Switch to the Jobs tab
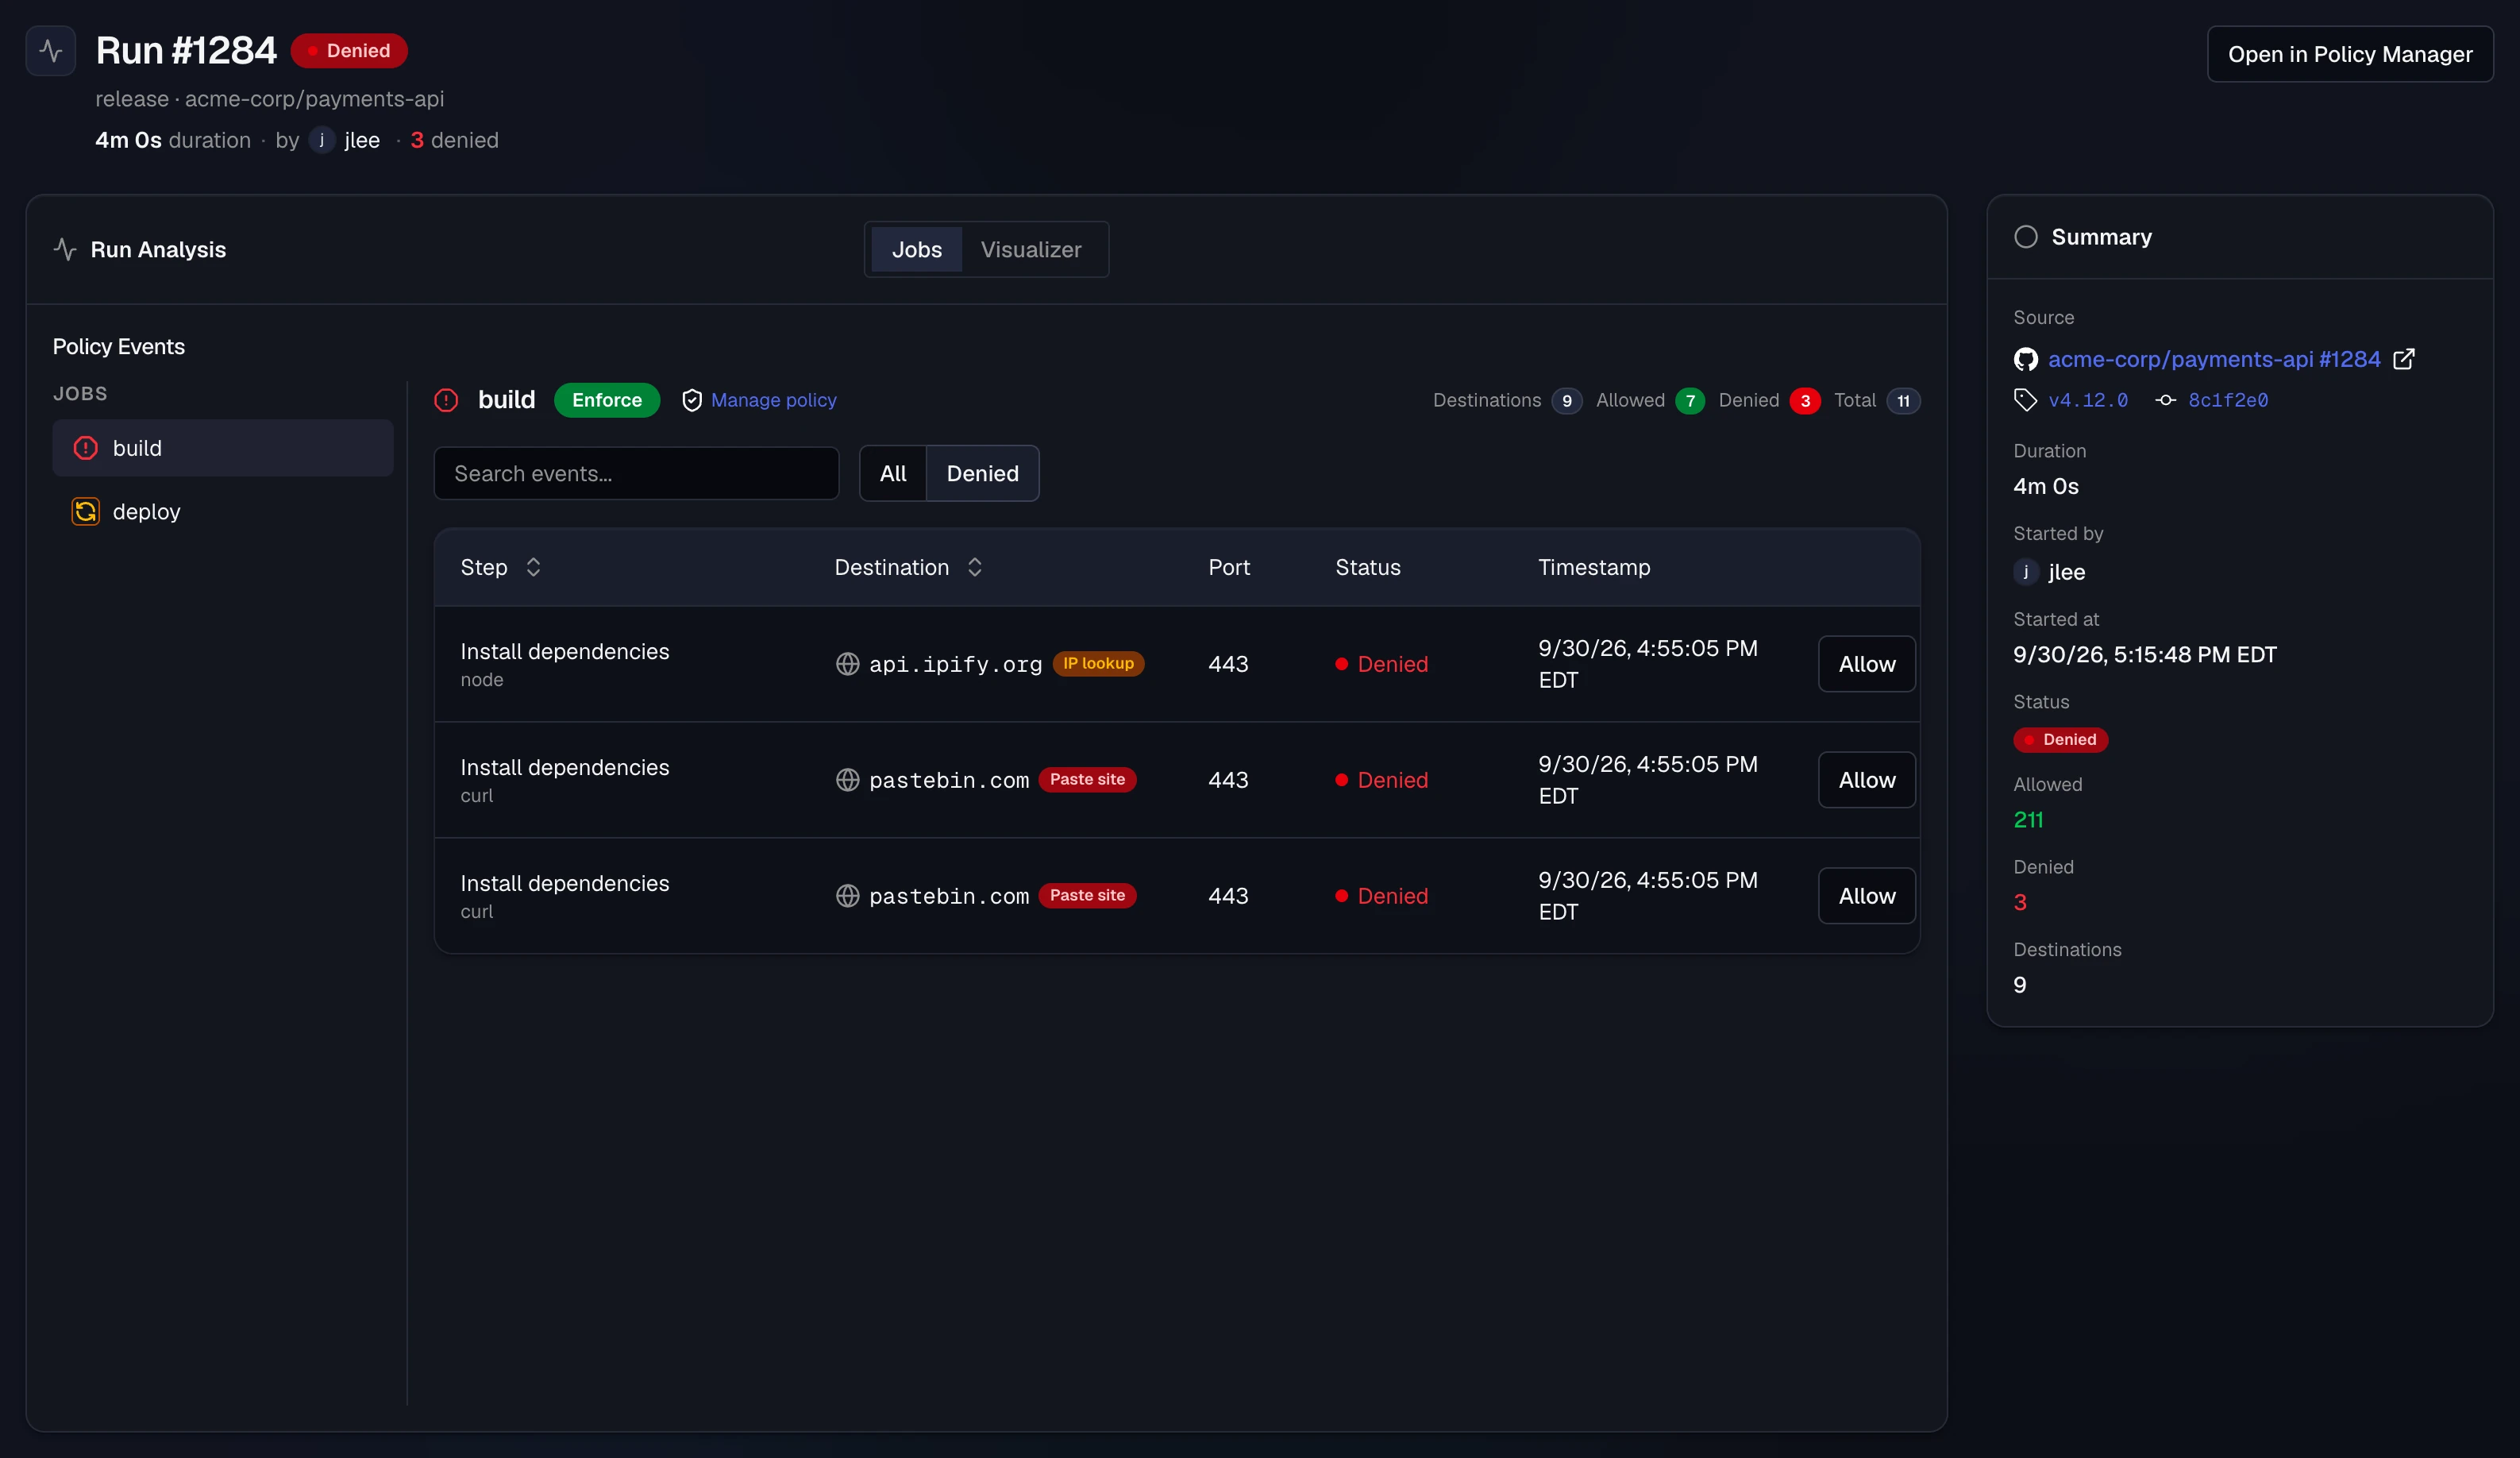The width and height of the screenshot is (2520, 1458). tap(916, 249)
